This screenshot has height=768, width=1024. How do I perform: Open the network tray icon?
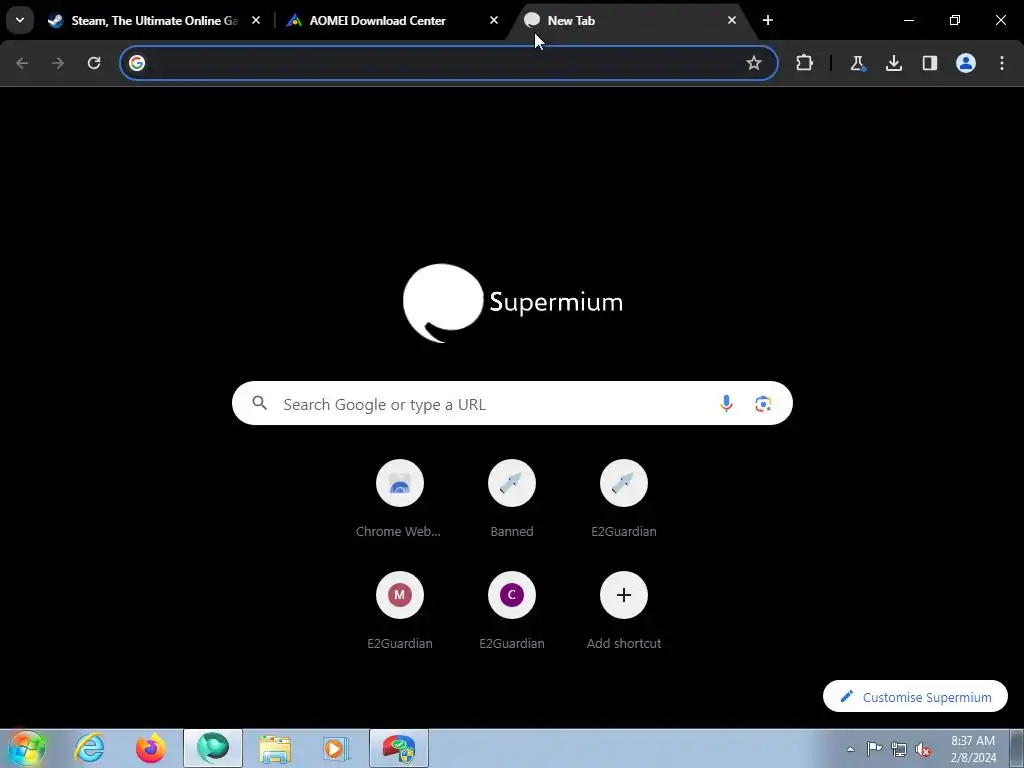click(x=899, y=749)
